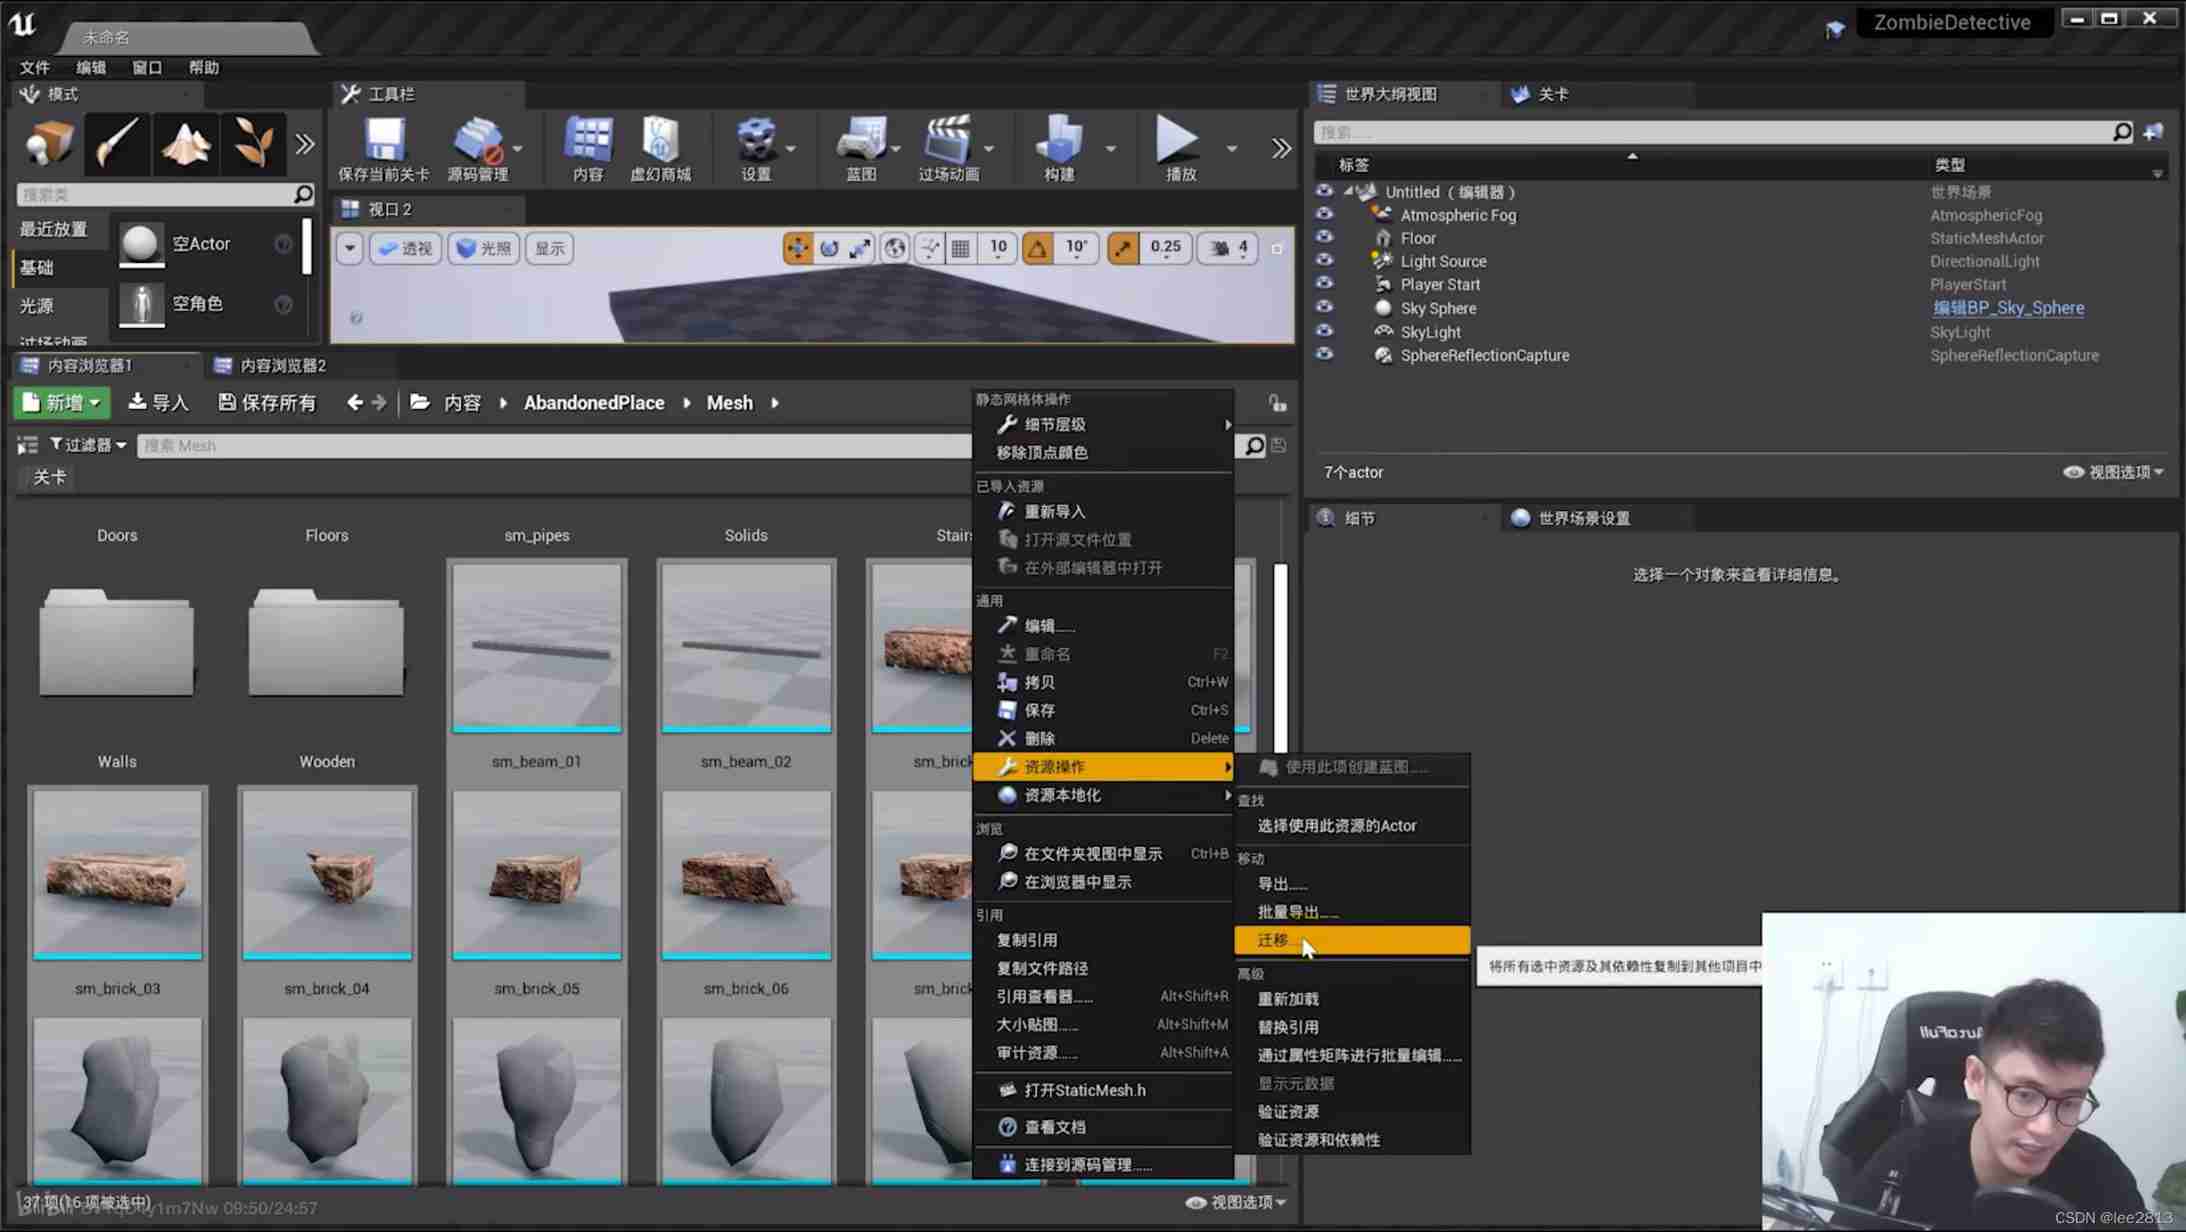Image resolution: width=2186 pixels, height=1232 pixels.
Task: Choose Reimport in the context menu
Action: tap(1103, 511)
